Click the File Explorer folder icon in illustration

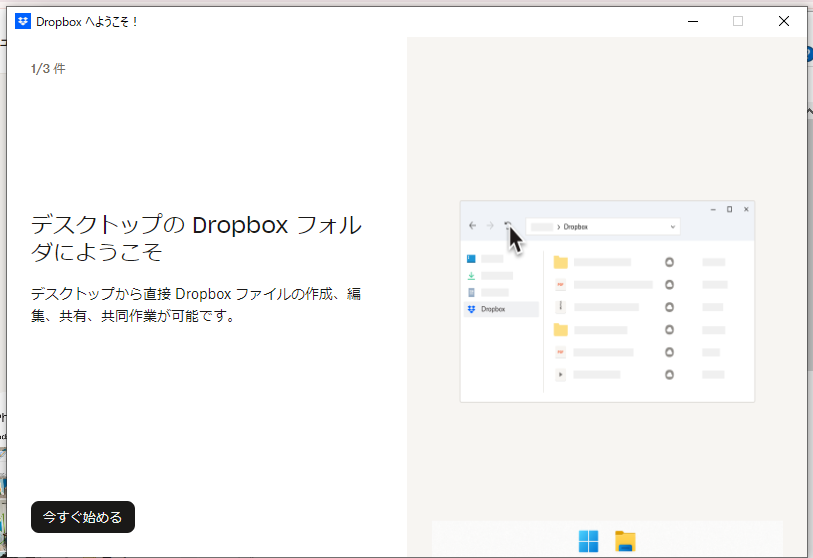625,541
